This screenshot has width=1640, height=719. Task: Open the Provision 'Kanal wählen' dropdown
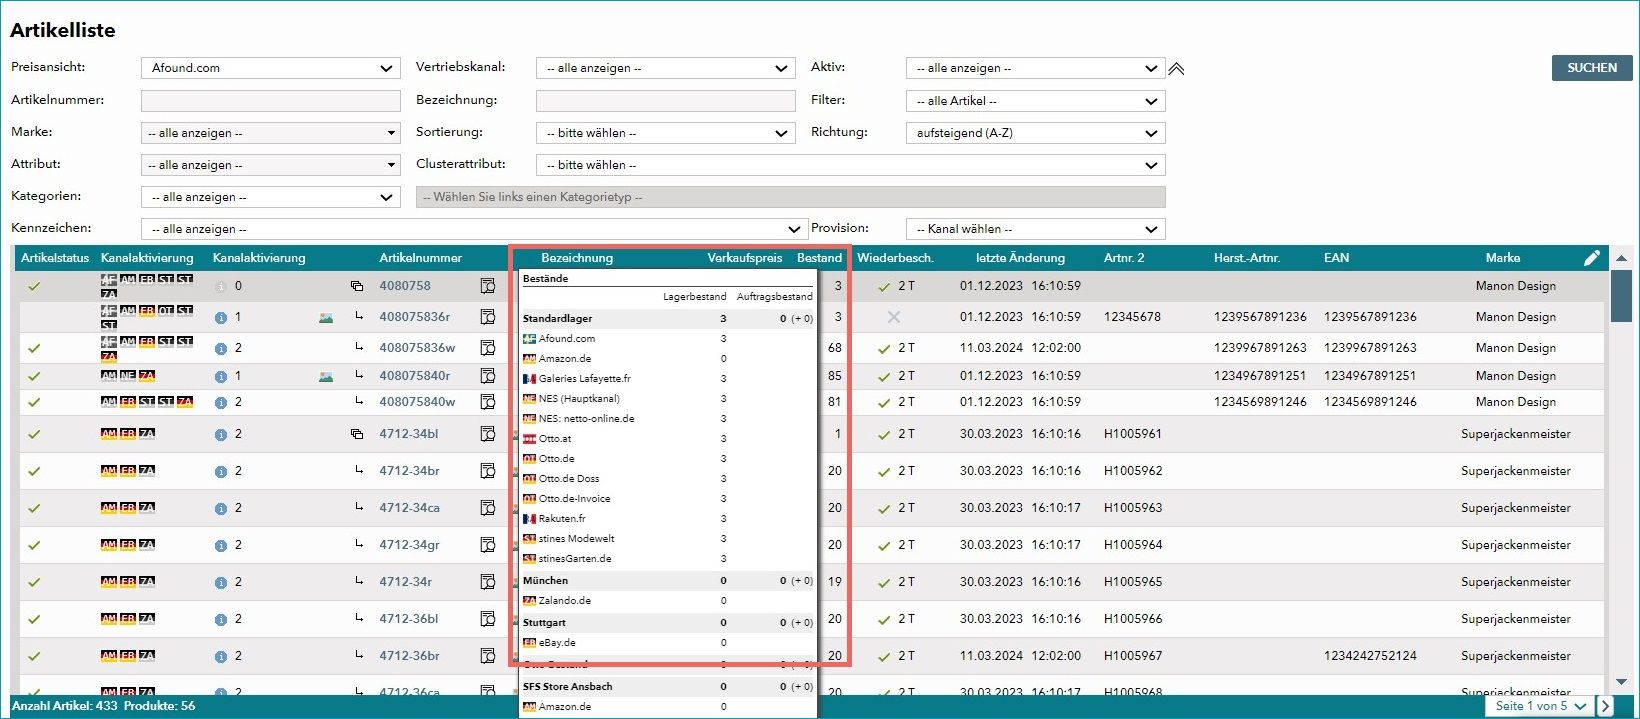click(x=1036, y=229)
